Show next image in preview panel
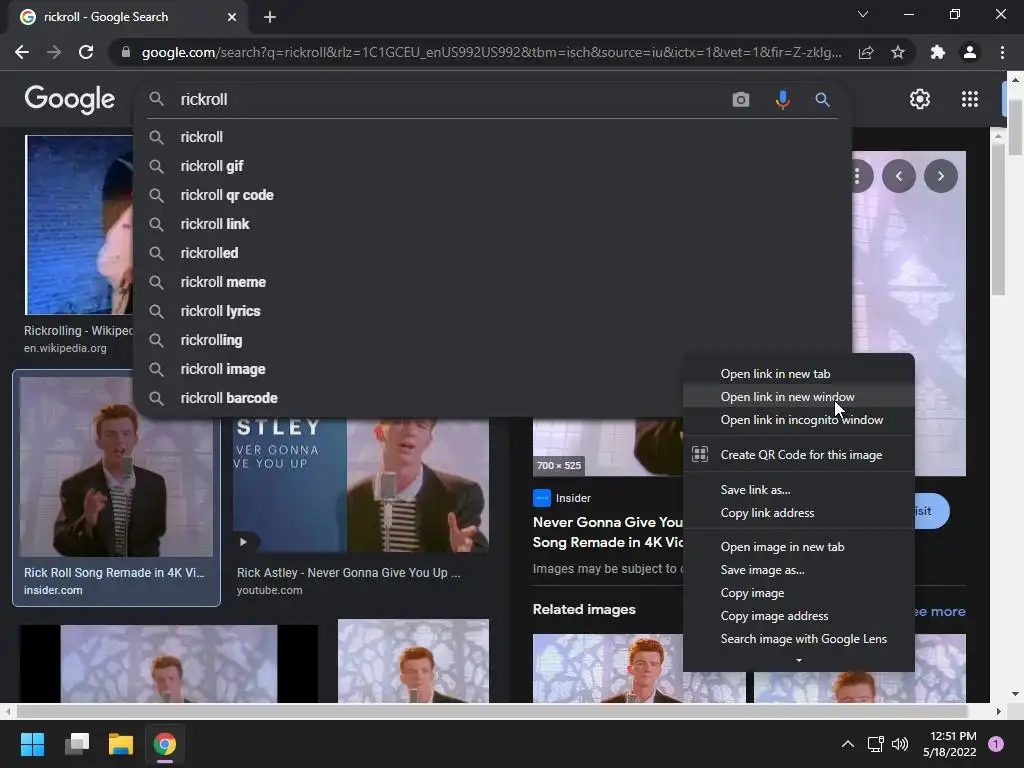The height and width of the screenshot is (768, 1024). point(940,176)
